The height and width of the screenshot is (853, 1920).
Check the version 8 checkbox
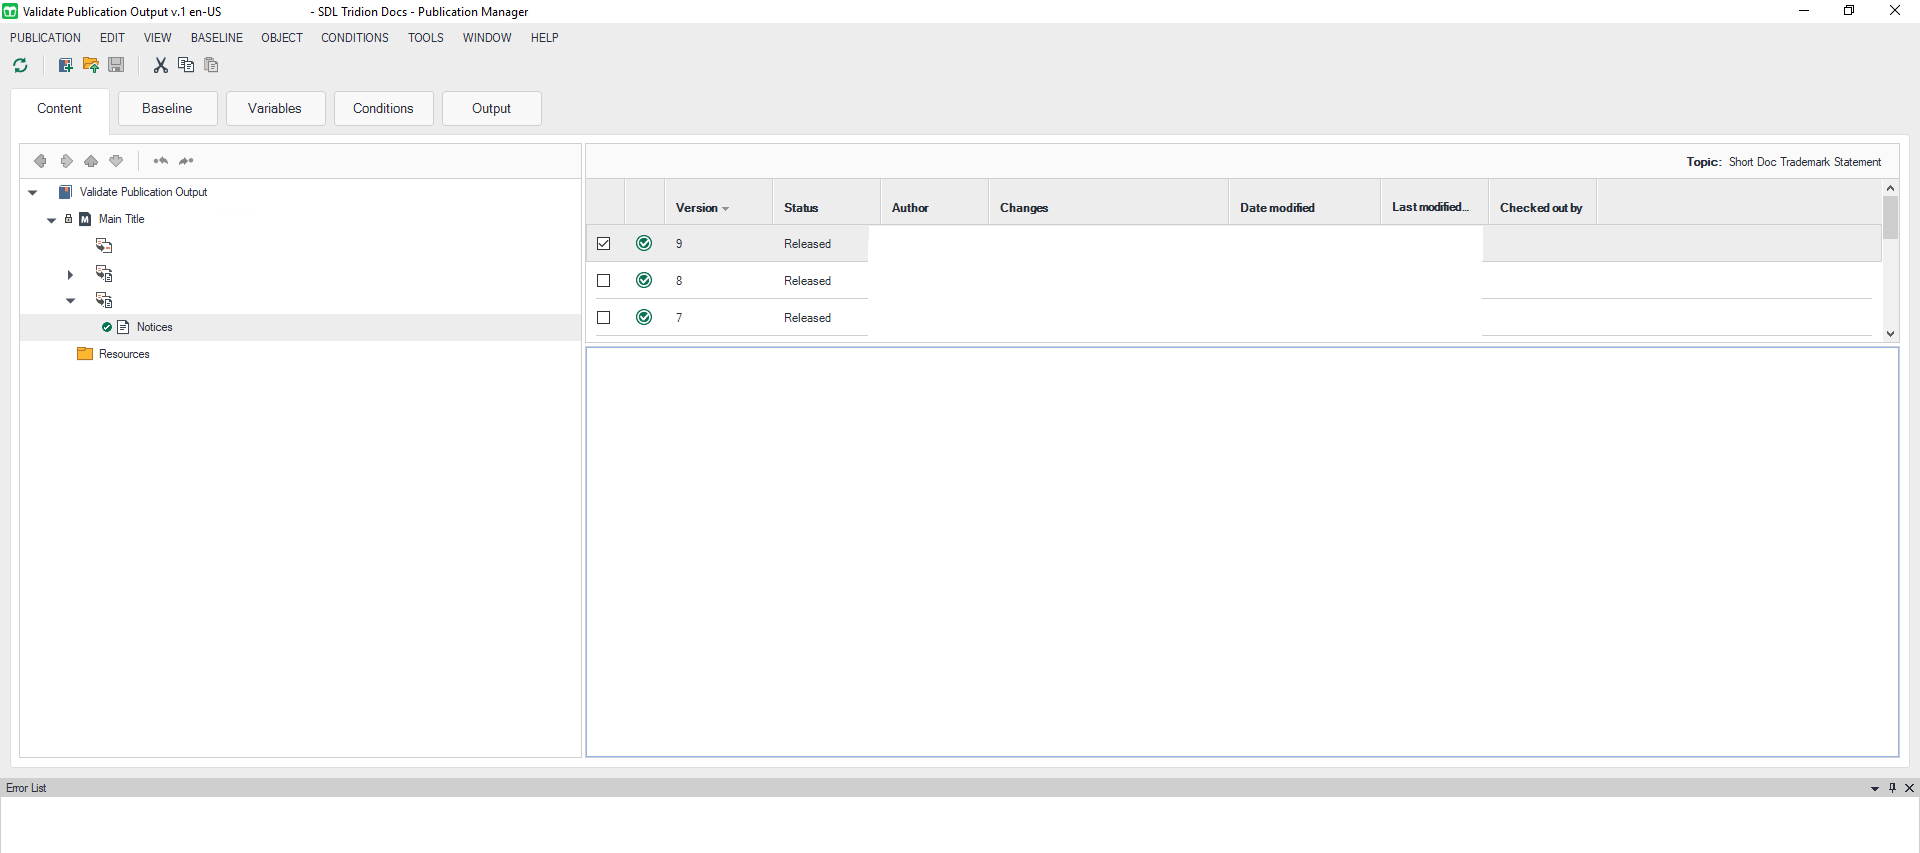click(x=604, y=281)
